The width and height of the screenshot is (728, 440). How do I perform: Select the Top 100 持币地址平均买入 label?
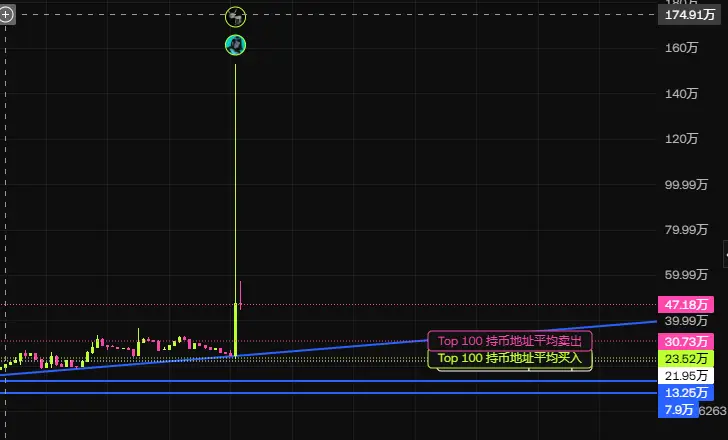click(x=510, y=358)
